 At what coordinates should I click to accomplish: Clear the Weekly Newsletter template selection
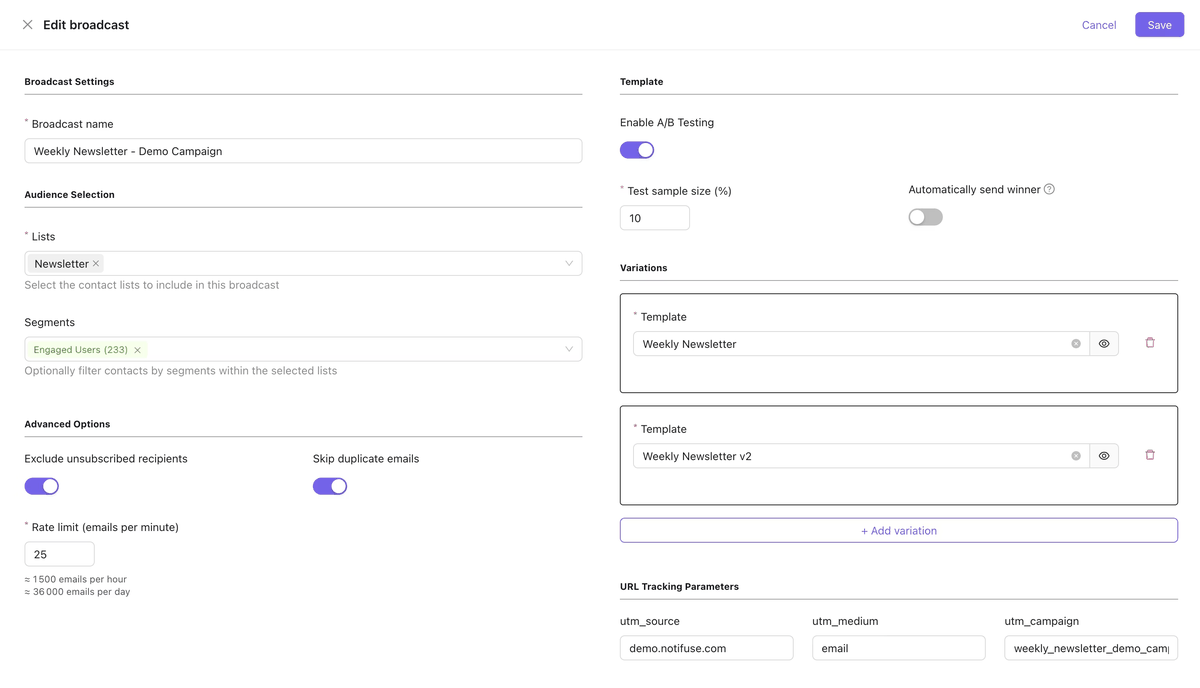pyautogui.click(x=1076, y=344)
